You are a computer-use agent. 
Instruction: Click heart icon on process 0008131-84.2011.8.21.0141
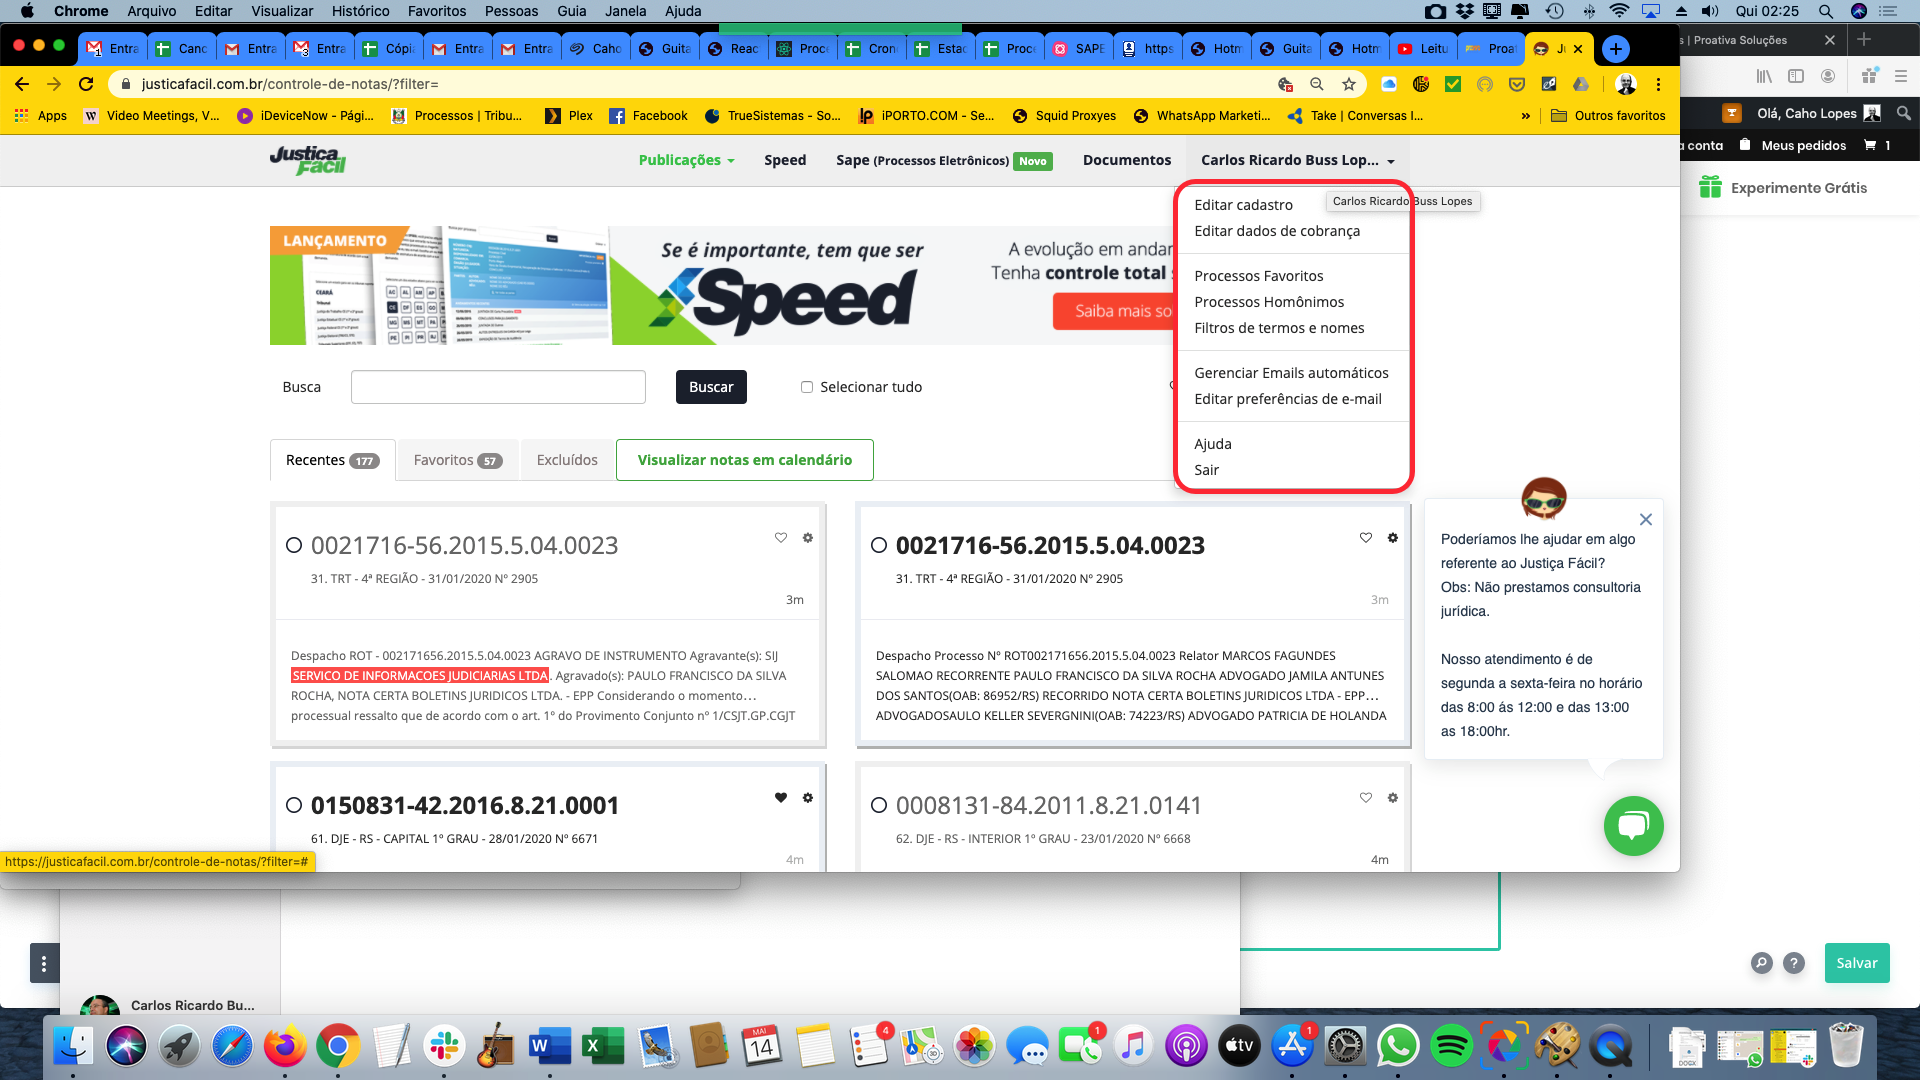(1366, 798)
